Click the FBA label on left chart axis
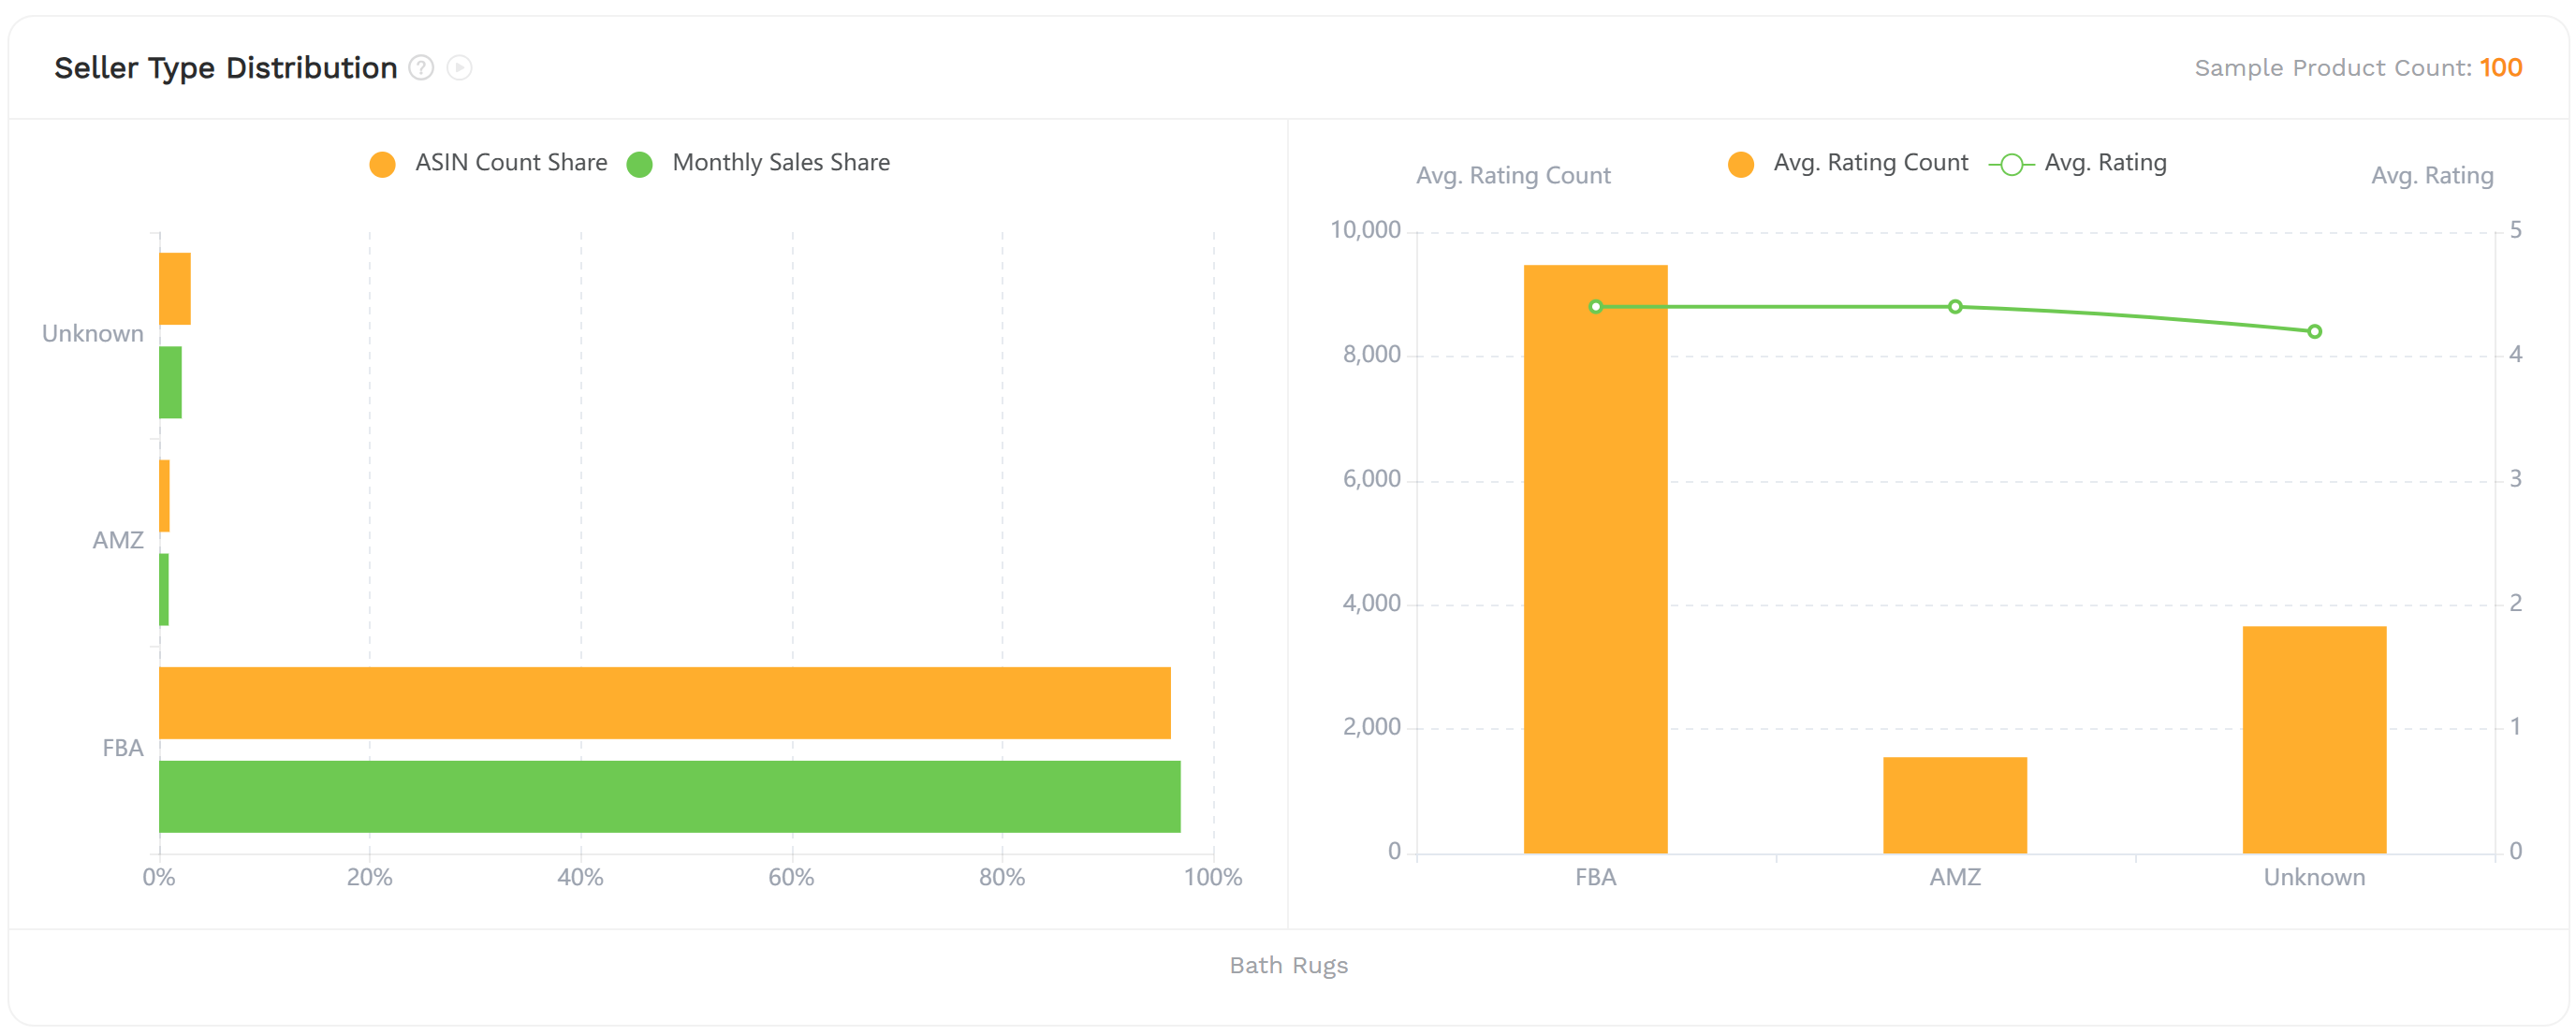The width and height of the screenshot is (2576, 1035). [x=123, y=749]
